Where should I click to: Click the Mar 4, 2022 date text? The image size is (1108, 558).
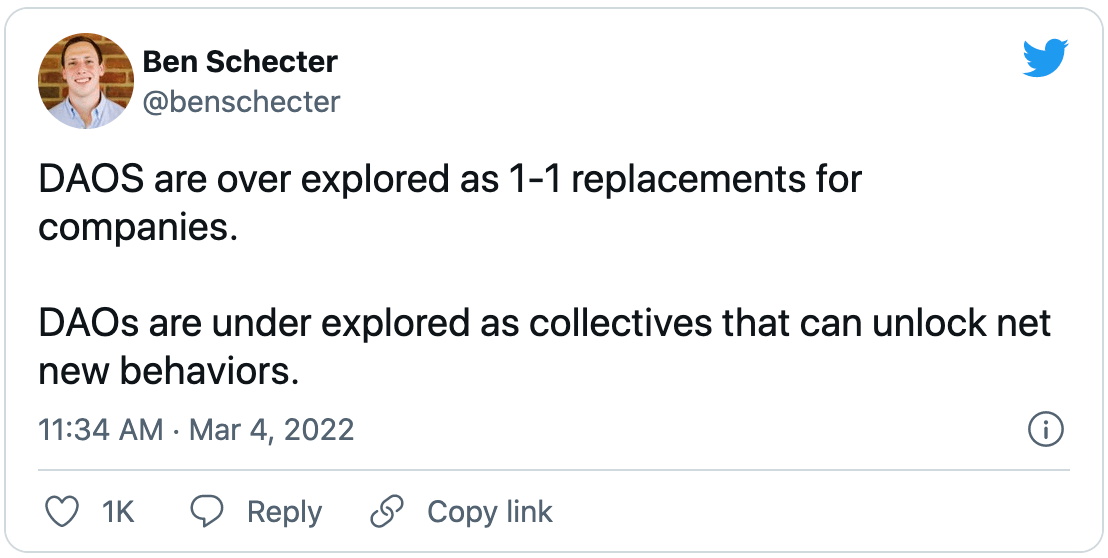point(271,430)
